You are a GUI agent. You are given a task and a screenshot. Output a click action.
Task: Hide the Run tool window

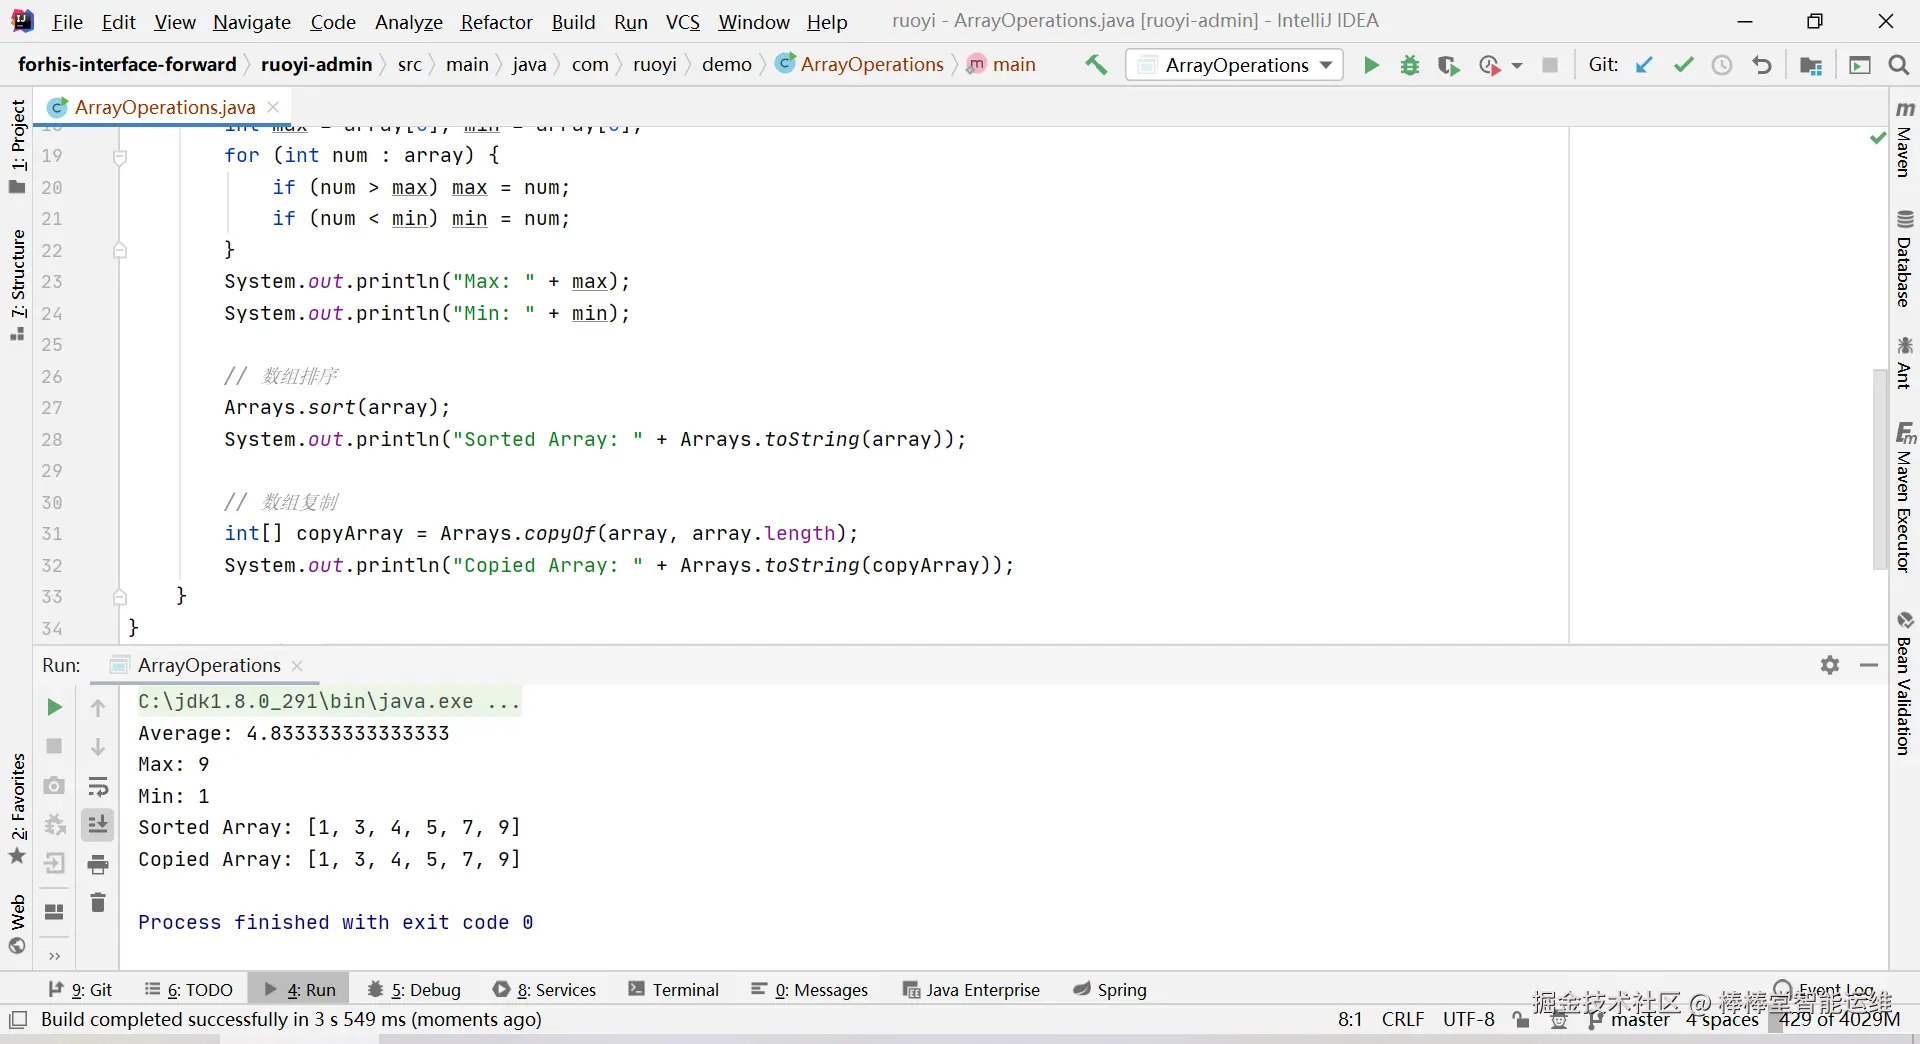[x=1869, y=665]
